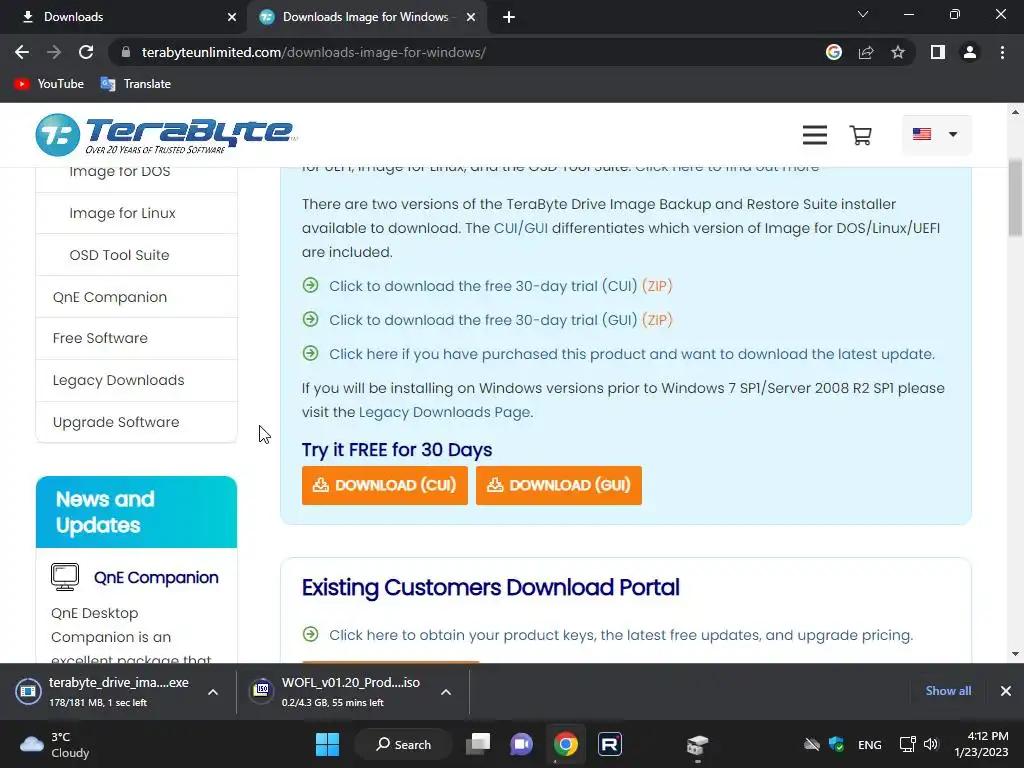Click the Google icon in address bar
Image resolution: width=1024 pixels, height=768 pixels.
pos(833,52)
